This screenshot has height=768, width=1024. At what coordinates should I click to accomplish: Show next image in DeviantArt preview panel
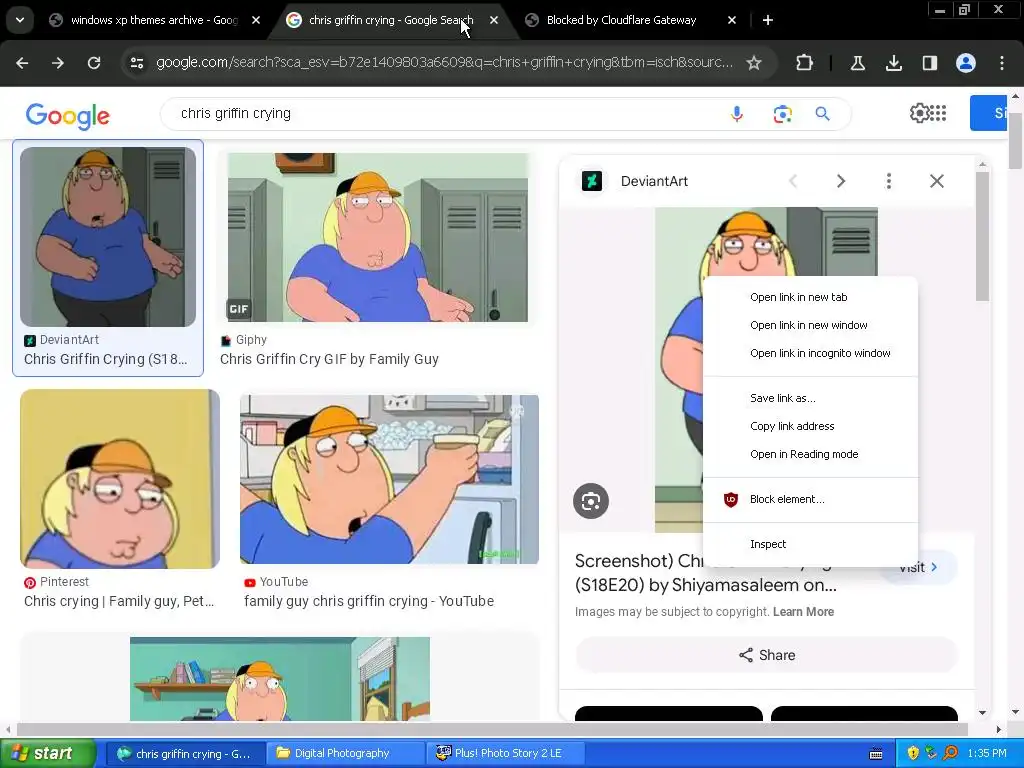(841, 181)
